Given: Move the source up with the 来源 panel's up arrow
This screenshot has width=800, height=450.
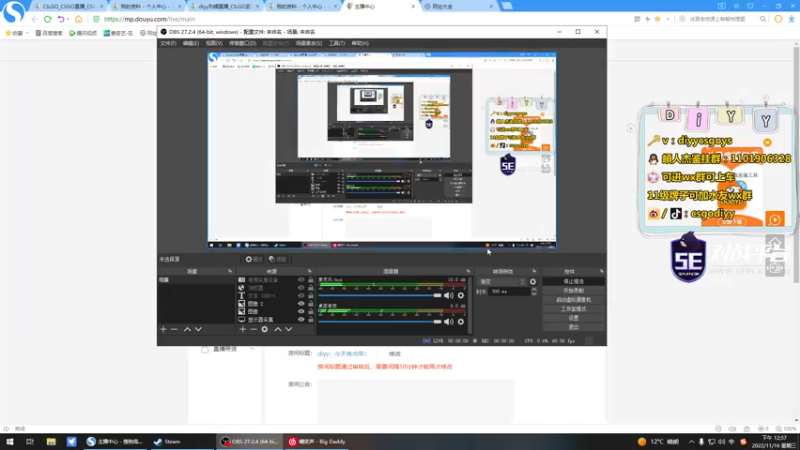Looking at the screenshot, I should [278, 330].
